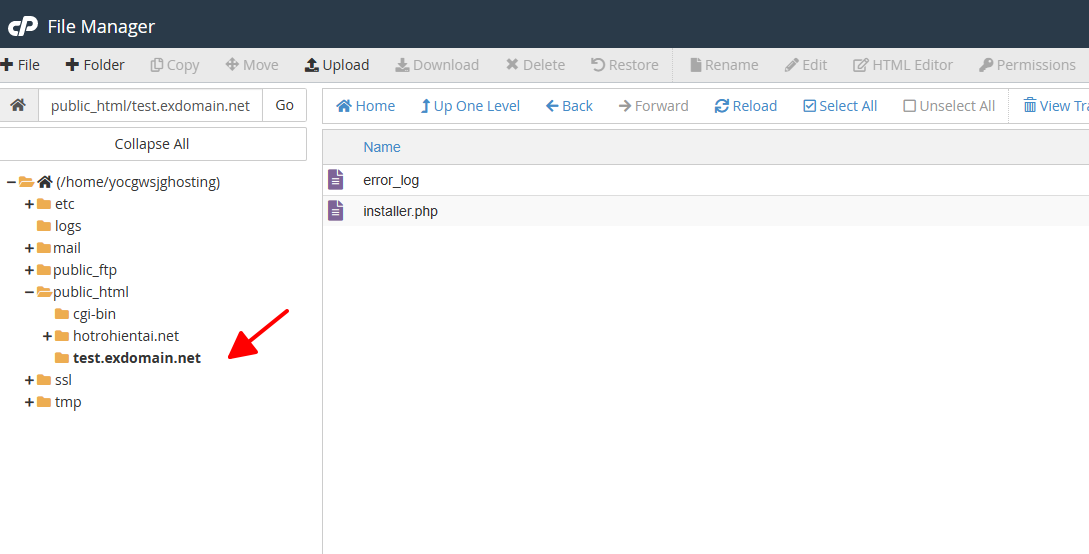The image size is (1089, 554).
Task: Click the Reload button
Action: click(745, 106)
